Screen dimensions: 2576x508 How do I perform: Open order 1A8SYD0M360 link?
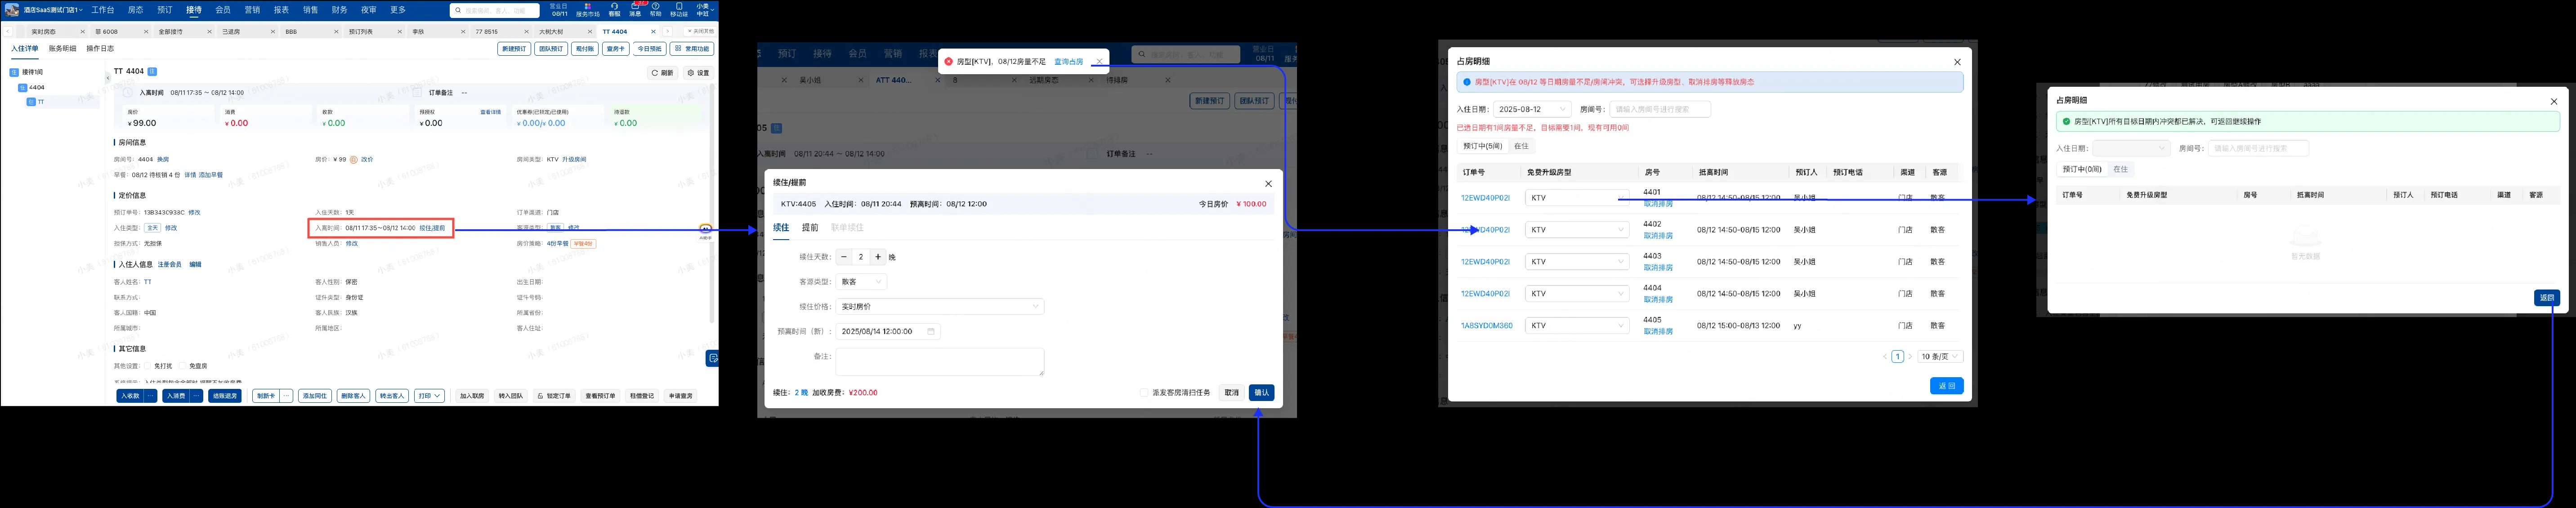point(1486,326)
